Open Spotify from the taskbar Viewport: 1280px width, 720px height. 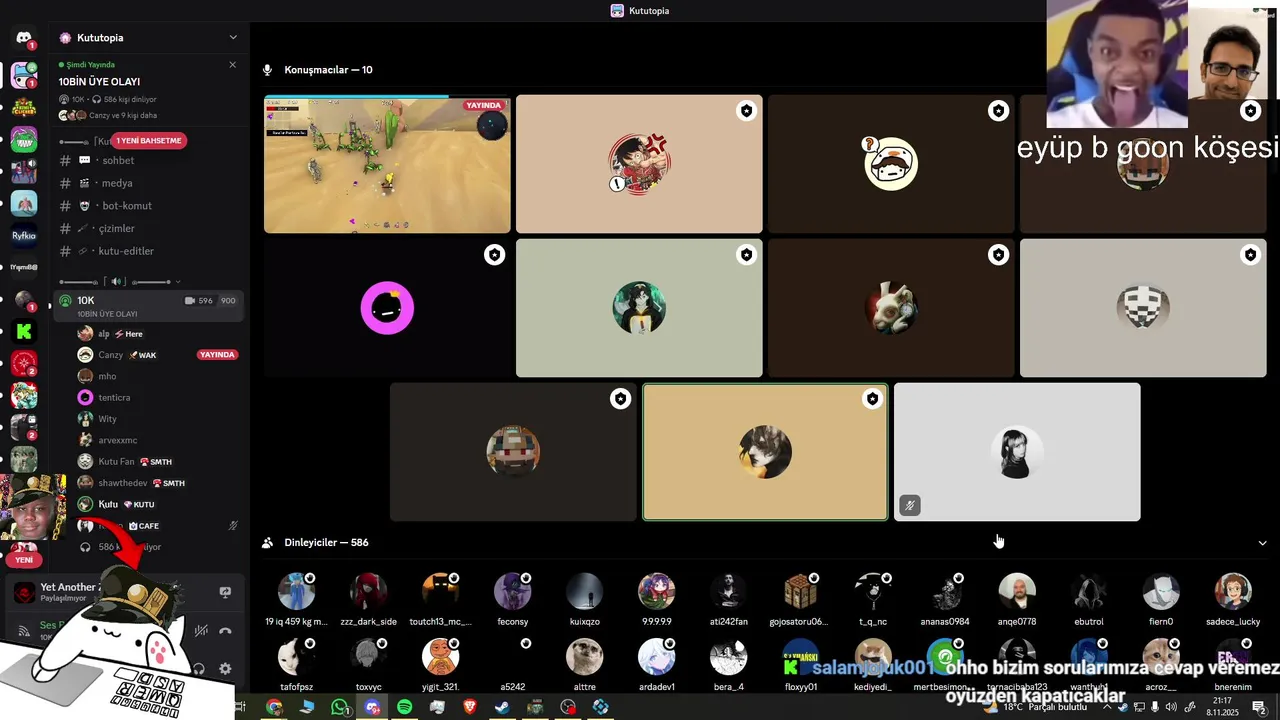[405, 707]
